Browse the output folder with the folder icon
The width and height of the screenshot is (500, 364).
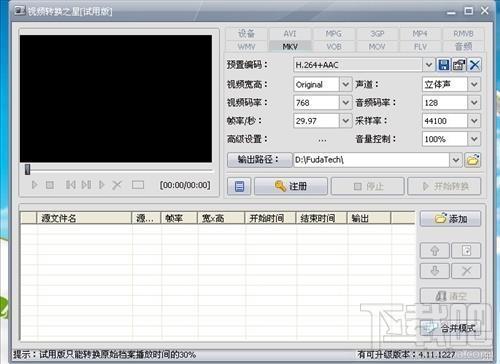tap(473, 160)
